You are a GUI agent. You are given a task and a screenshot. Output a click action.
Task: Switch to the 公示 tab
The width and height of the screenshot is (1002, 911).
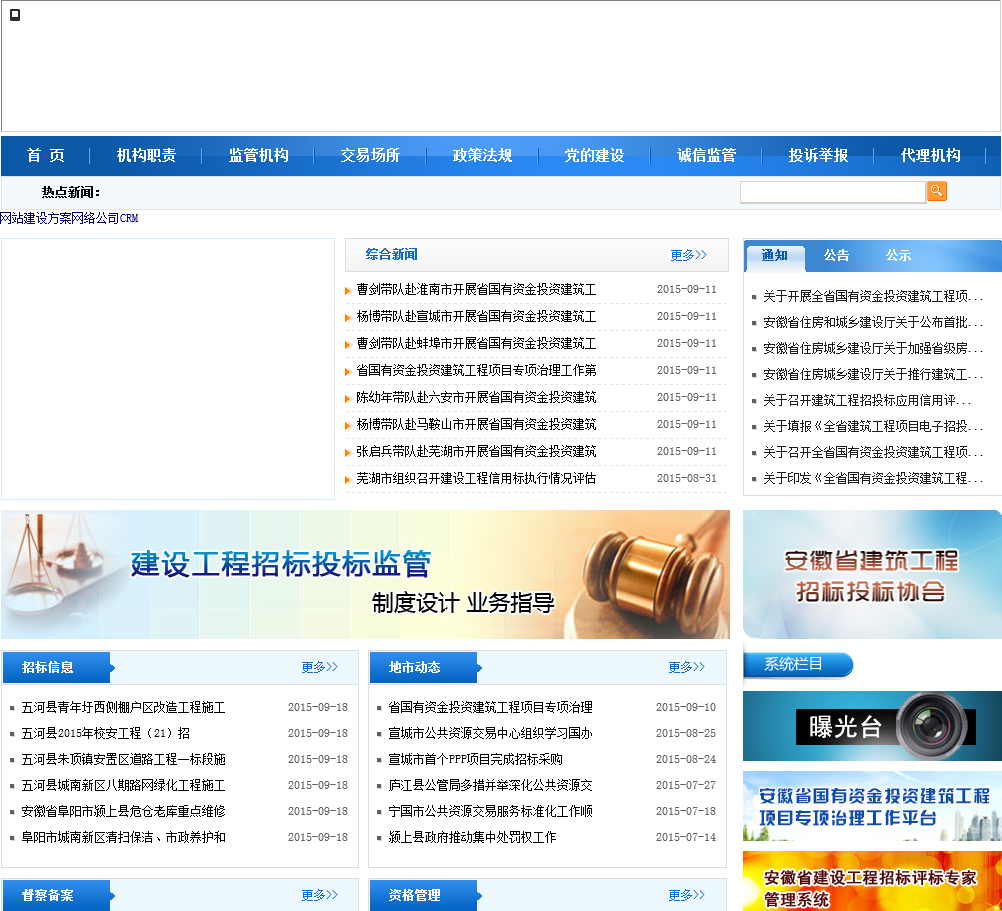click(898, 256)
